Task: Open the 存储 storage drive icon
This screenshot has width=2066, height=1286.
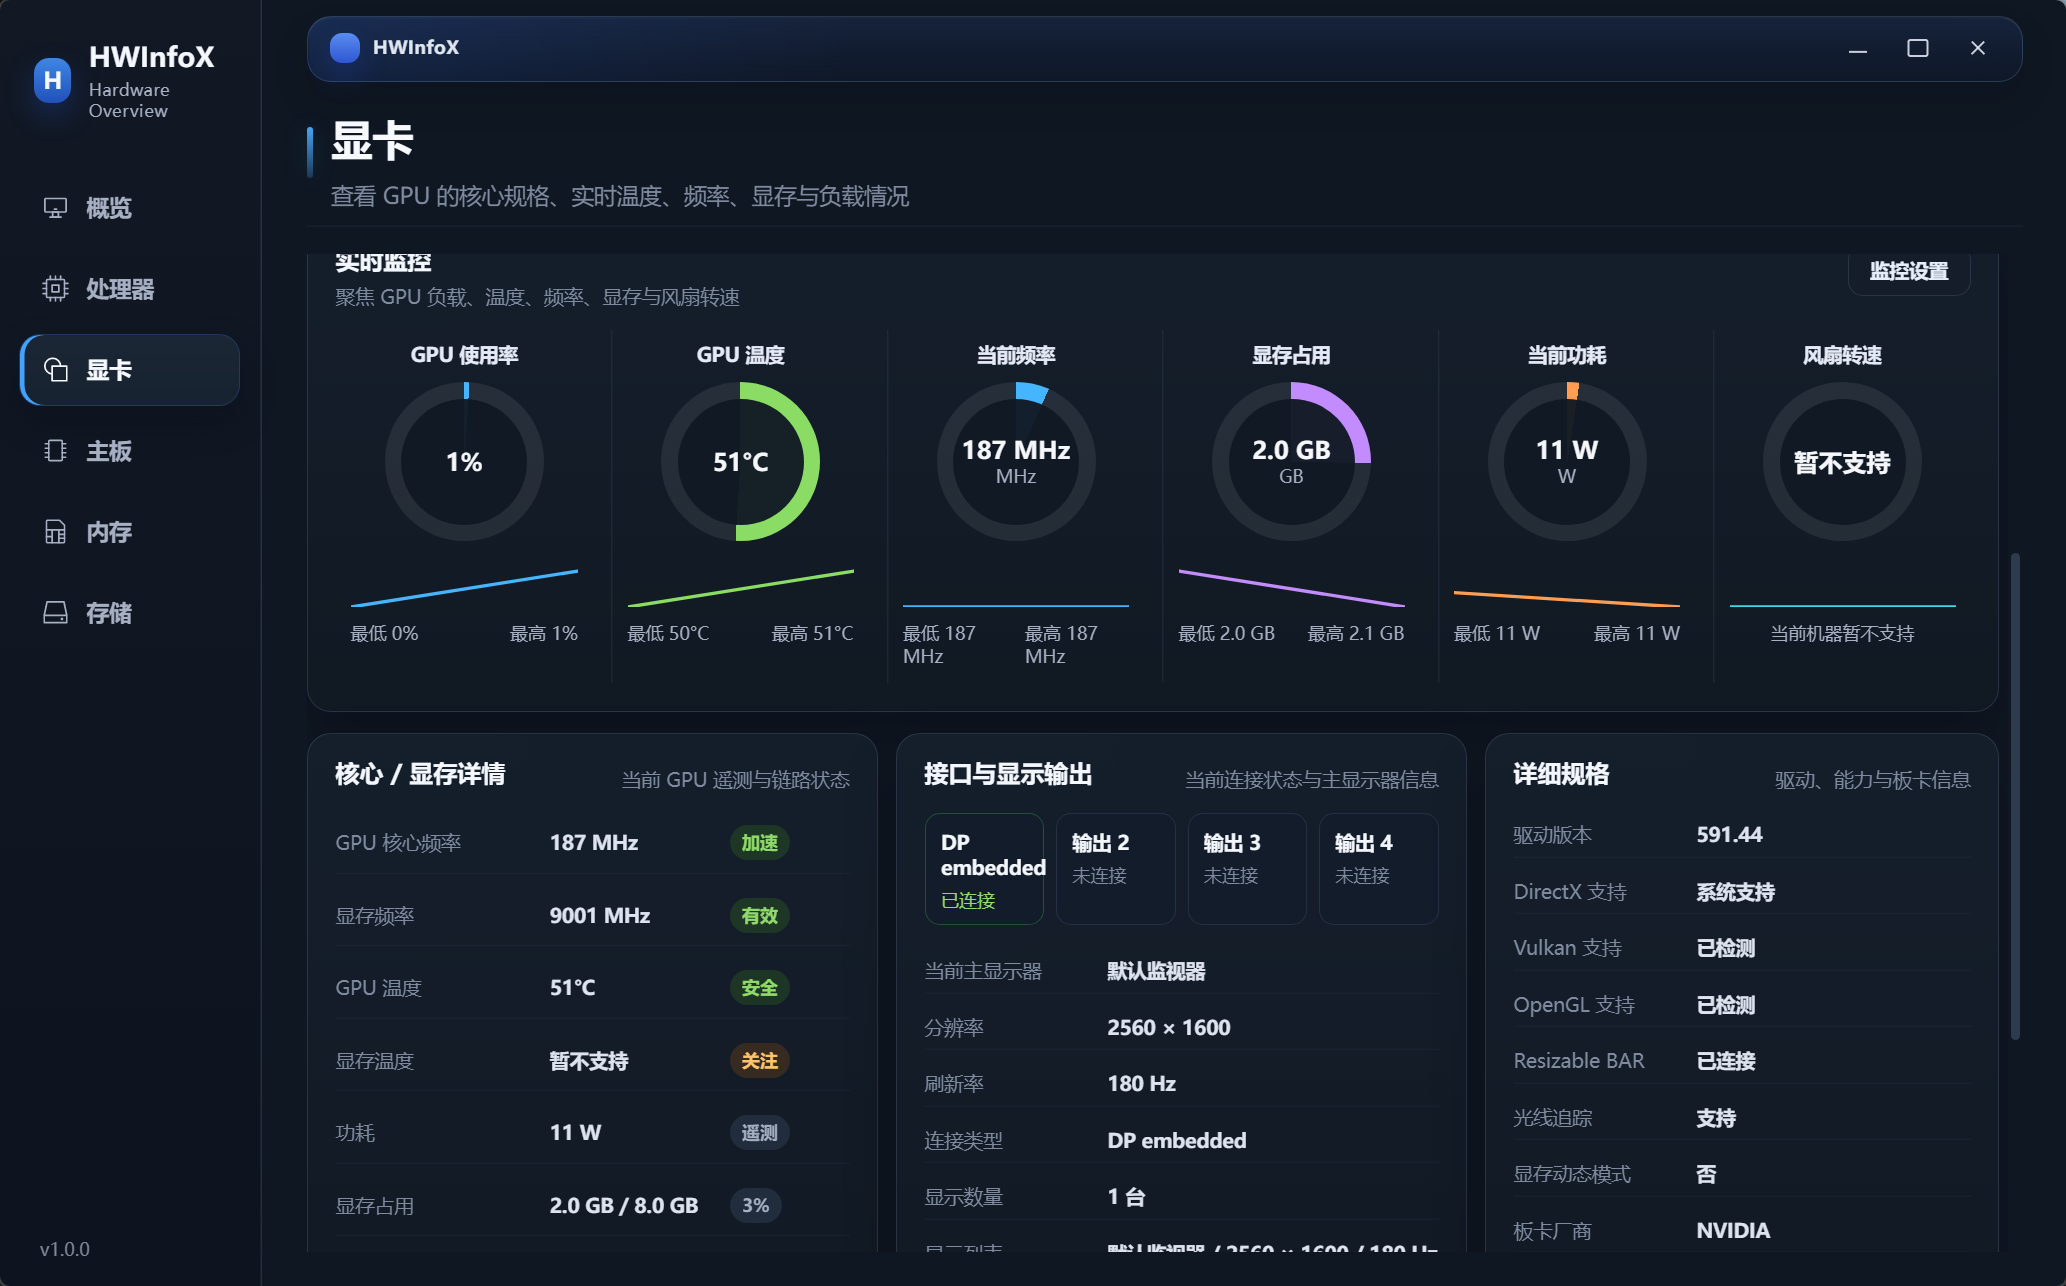Action: pos(55,613)
